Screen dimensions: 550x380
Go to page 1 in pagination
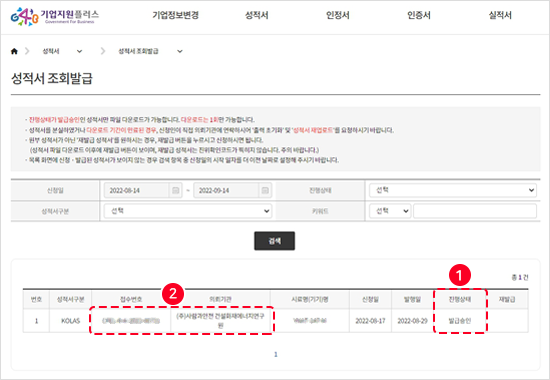276,354
